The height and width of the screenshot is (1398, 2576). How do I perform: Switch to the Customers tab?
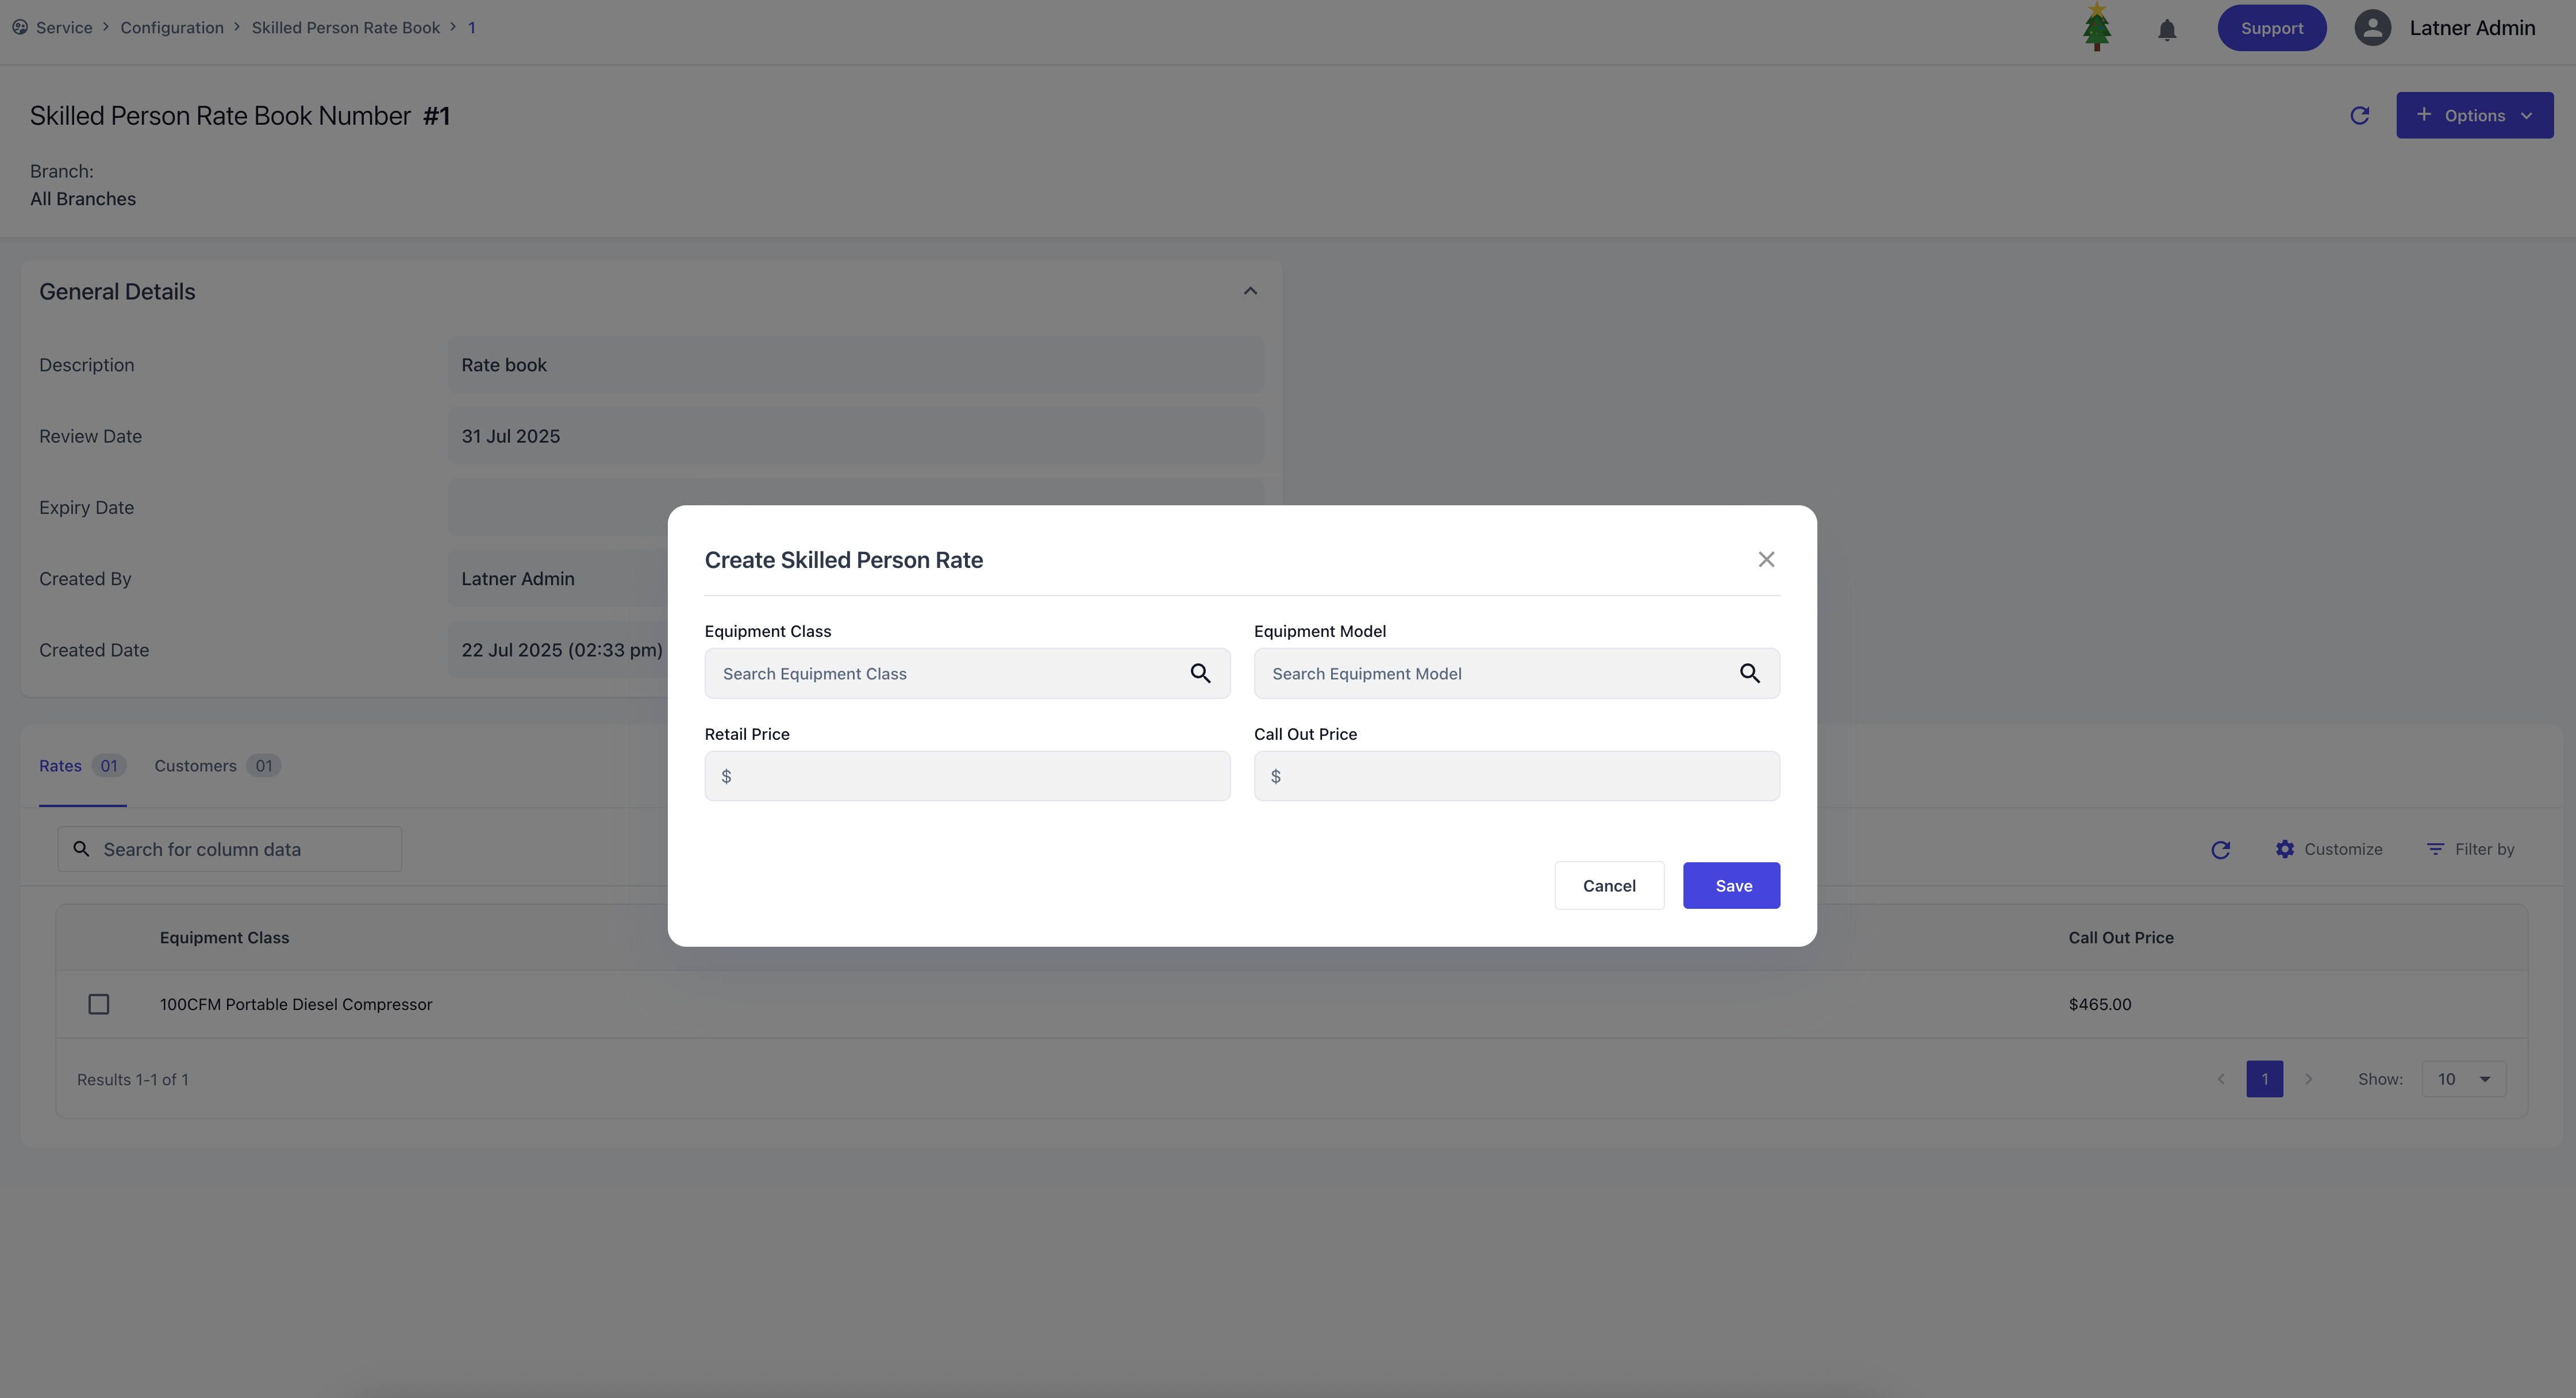[x=196, y=766]
